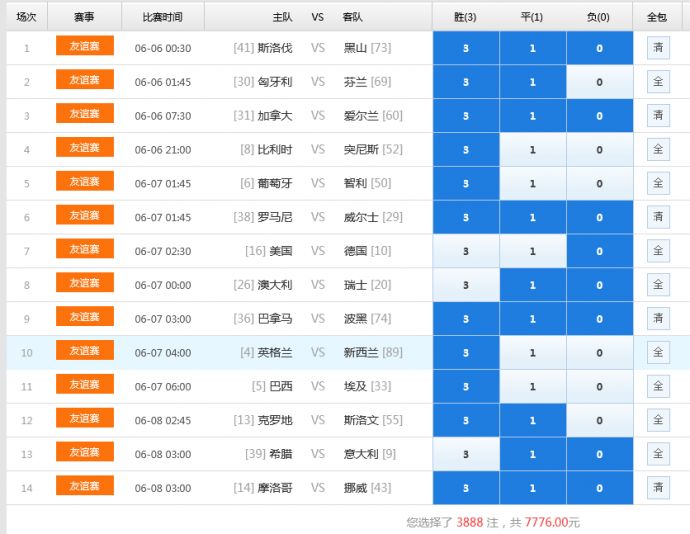Toggle win (3) for match 1 斯洛伐 vs 黑山
The height and width of the screenshot is (534, 690).
pyautogui.click(x=466, y=48)
